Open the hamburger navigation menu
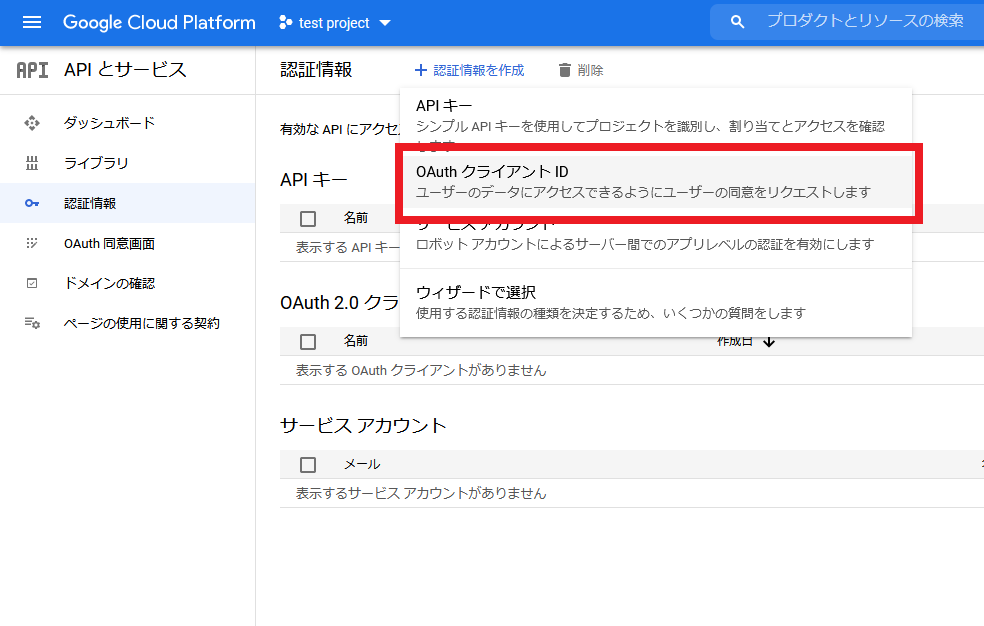Image resolution: width=984 pixels, height=626 pixels. pos(32,23)
